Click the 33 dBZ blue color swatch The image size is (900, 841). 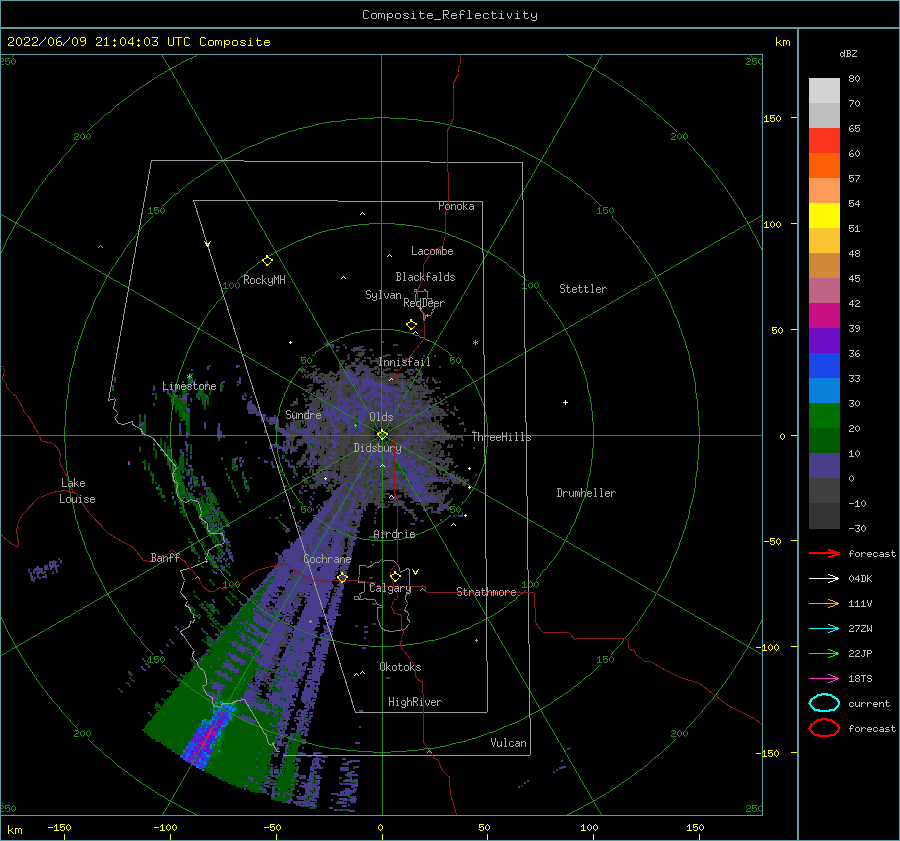(x=824, y=390)
